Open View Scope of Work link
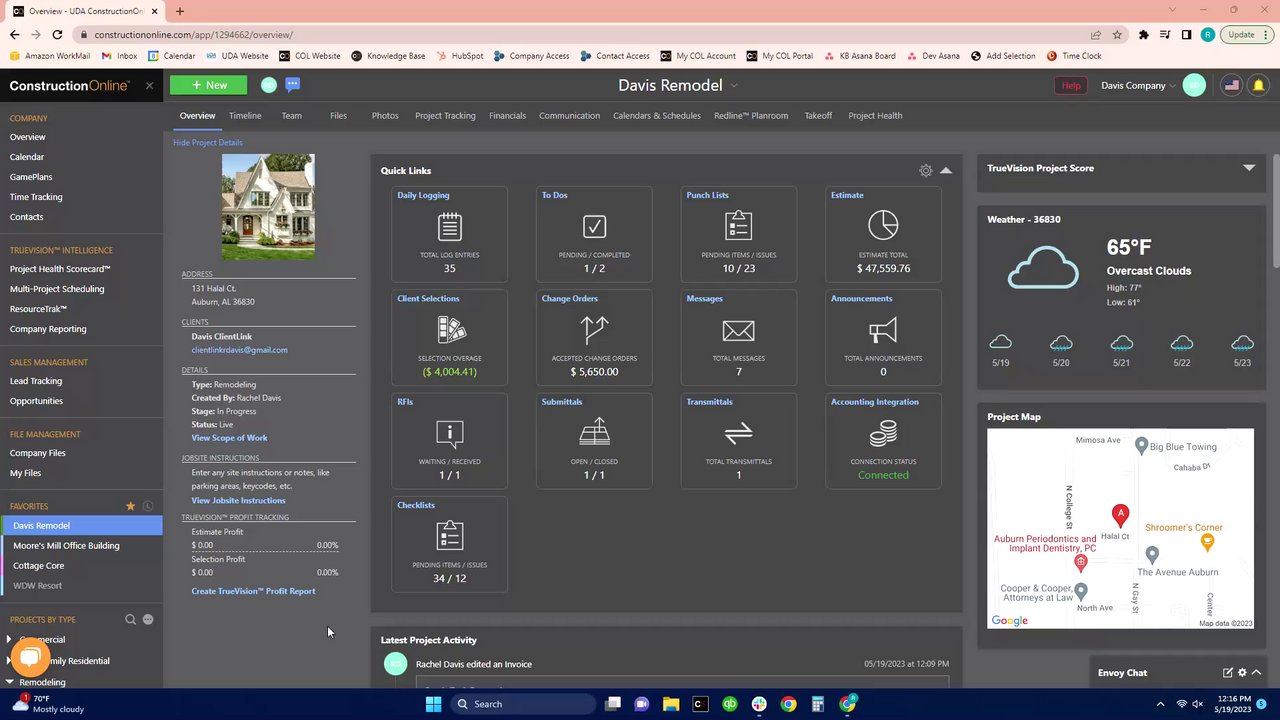 [229, 438]
